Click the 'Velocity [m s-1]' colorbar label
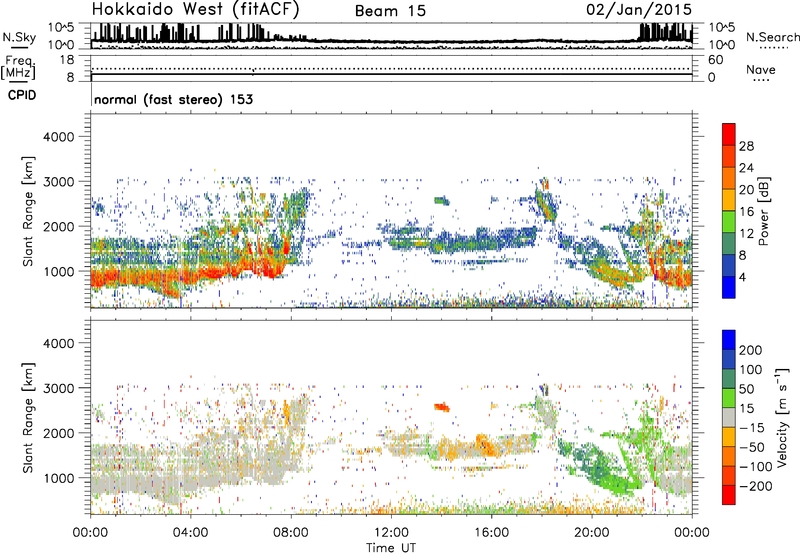The image size is (800, 554). click(782, 417)
